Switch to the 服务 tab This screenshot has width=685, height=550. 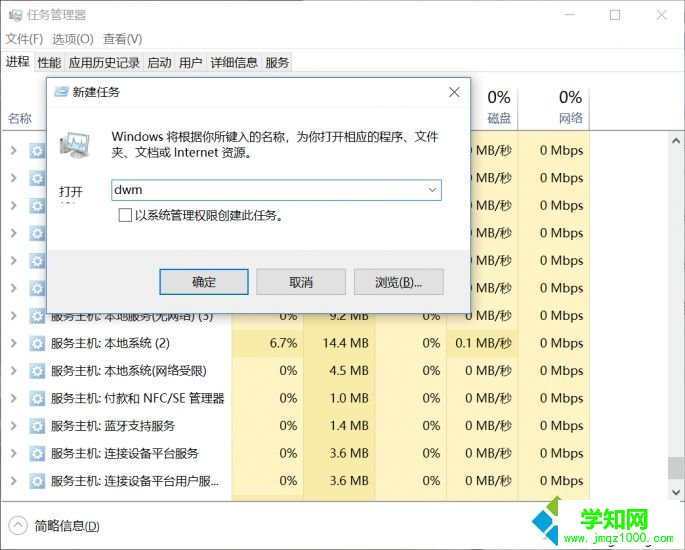click(277, 63)
